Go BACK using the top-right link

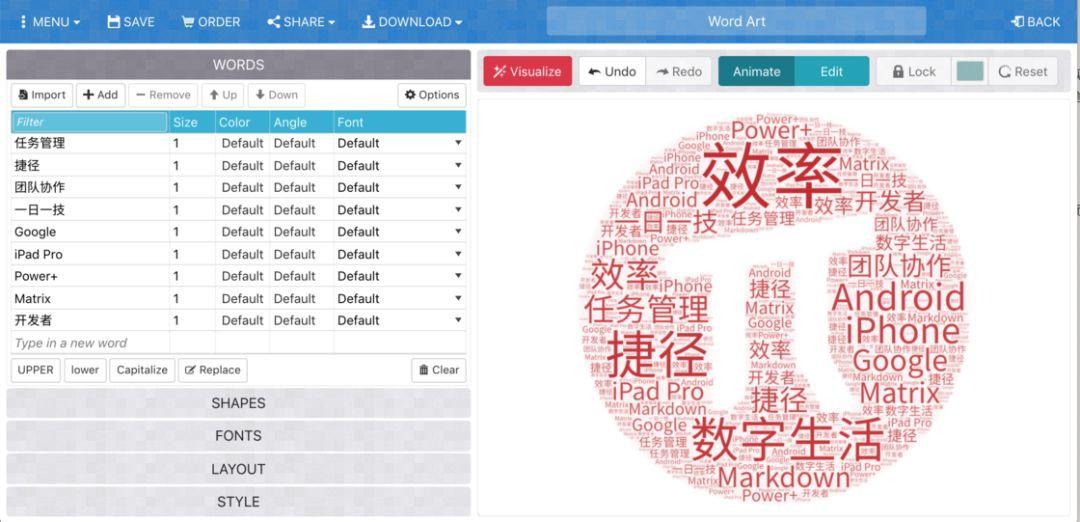(x=1035, y=22)
